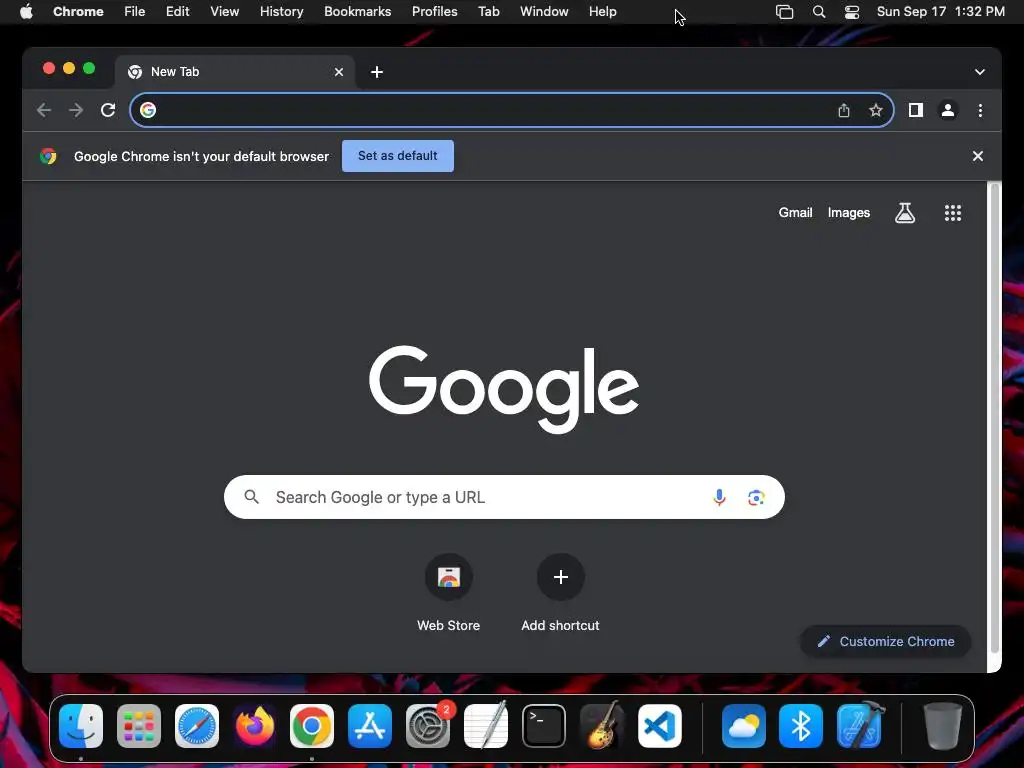The width and height of the screenshot is (1024, 768).
Task: Go forward using the forward arrow
Action: click(76, 110)
